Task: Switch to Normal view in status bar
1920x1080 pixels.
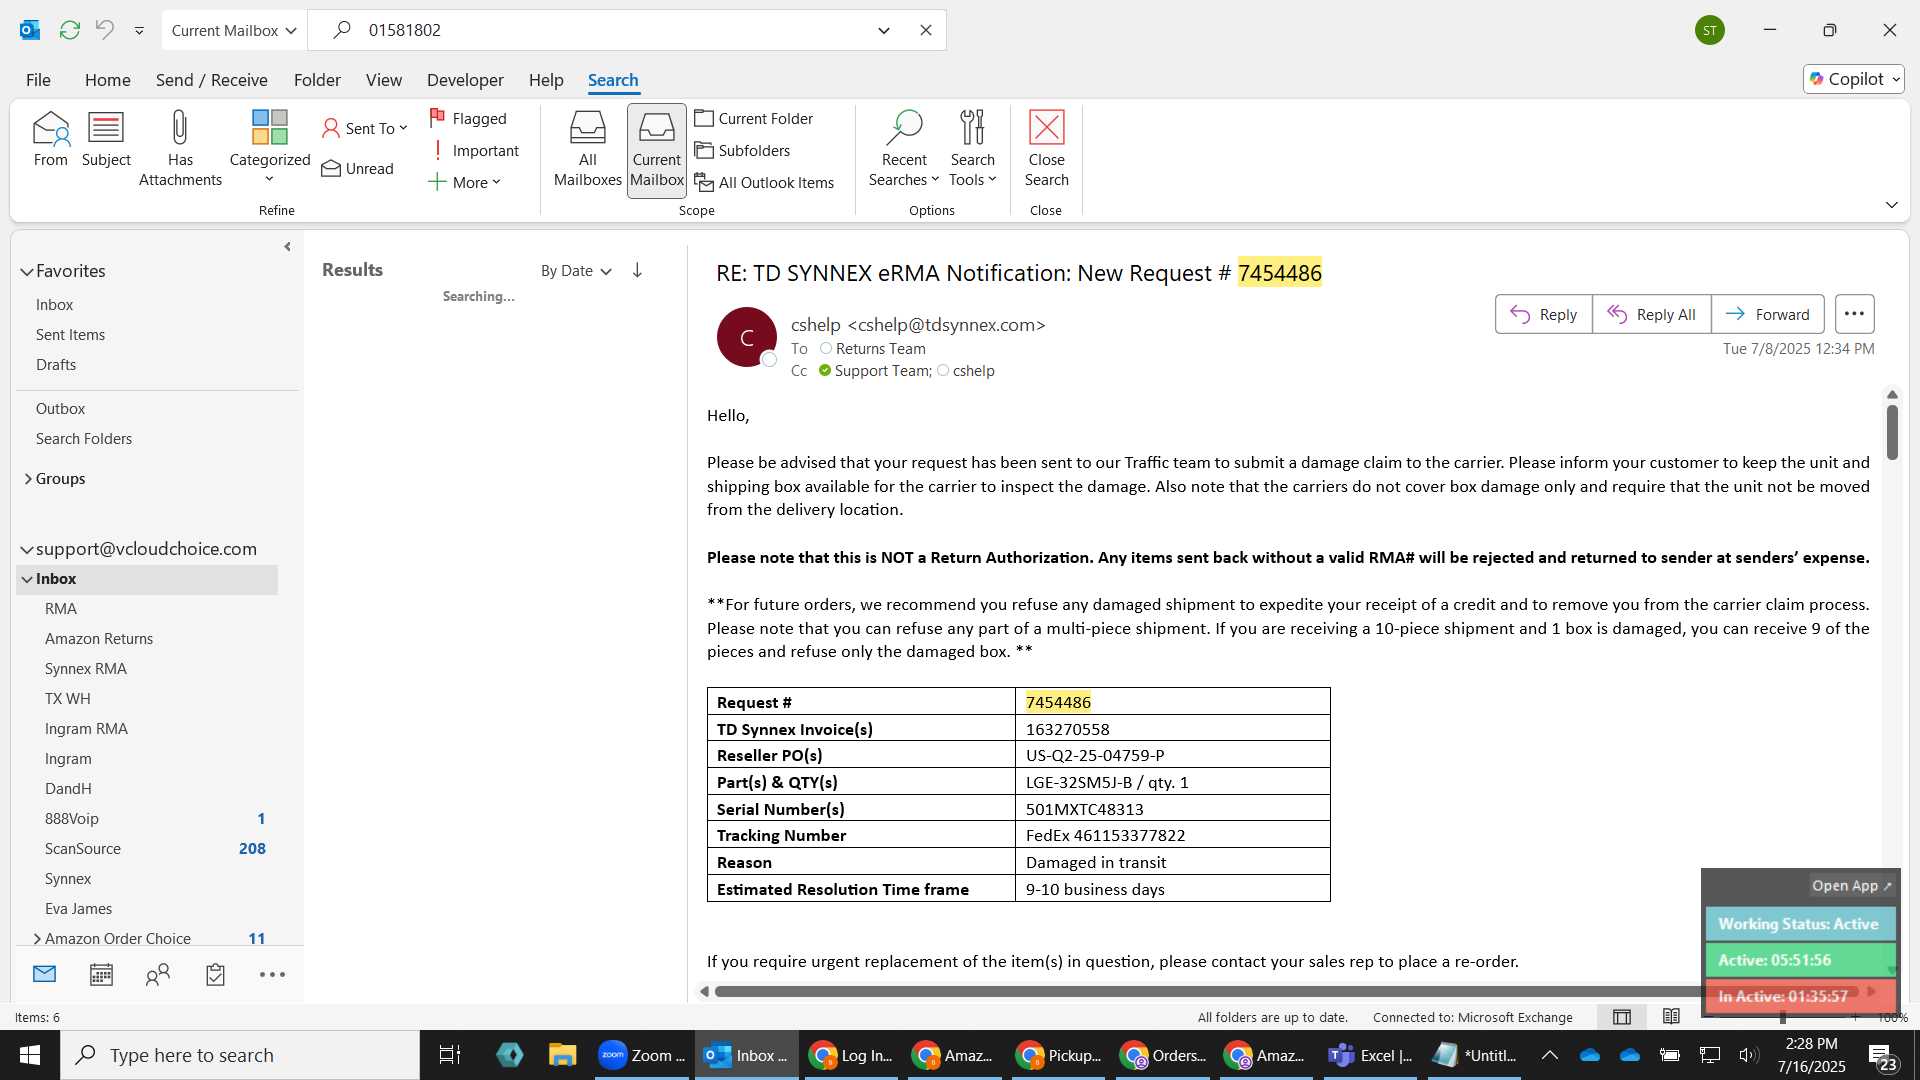Action: (x=1622, y=1017)
